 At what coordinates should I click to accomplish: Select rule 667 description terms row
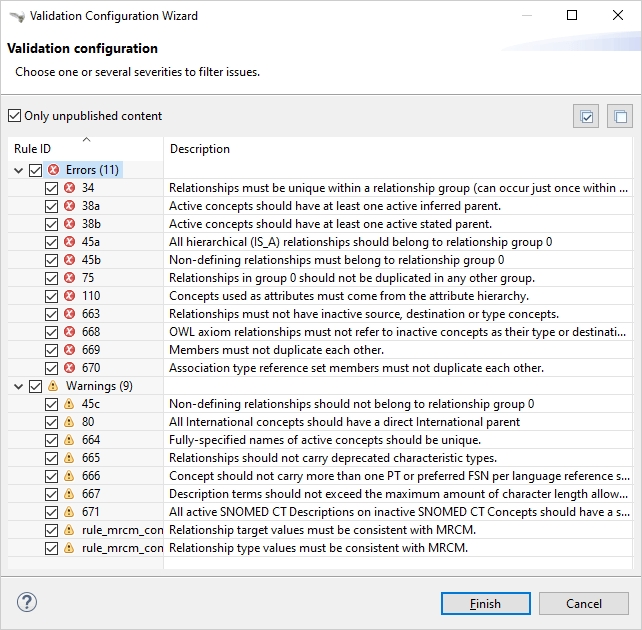click(398, 494)
